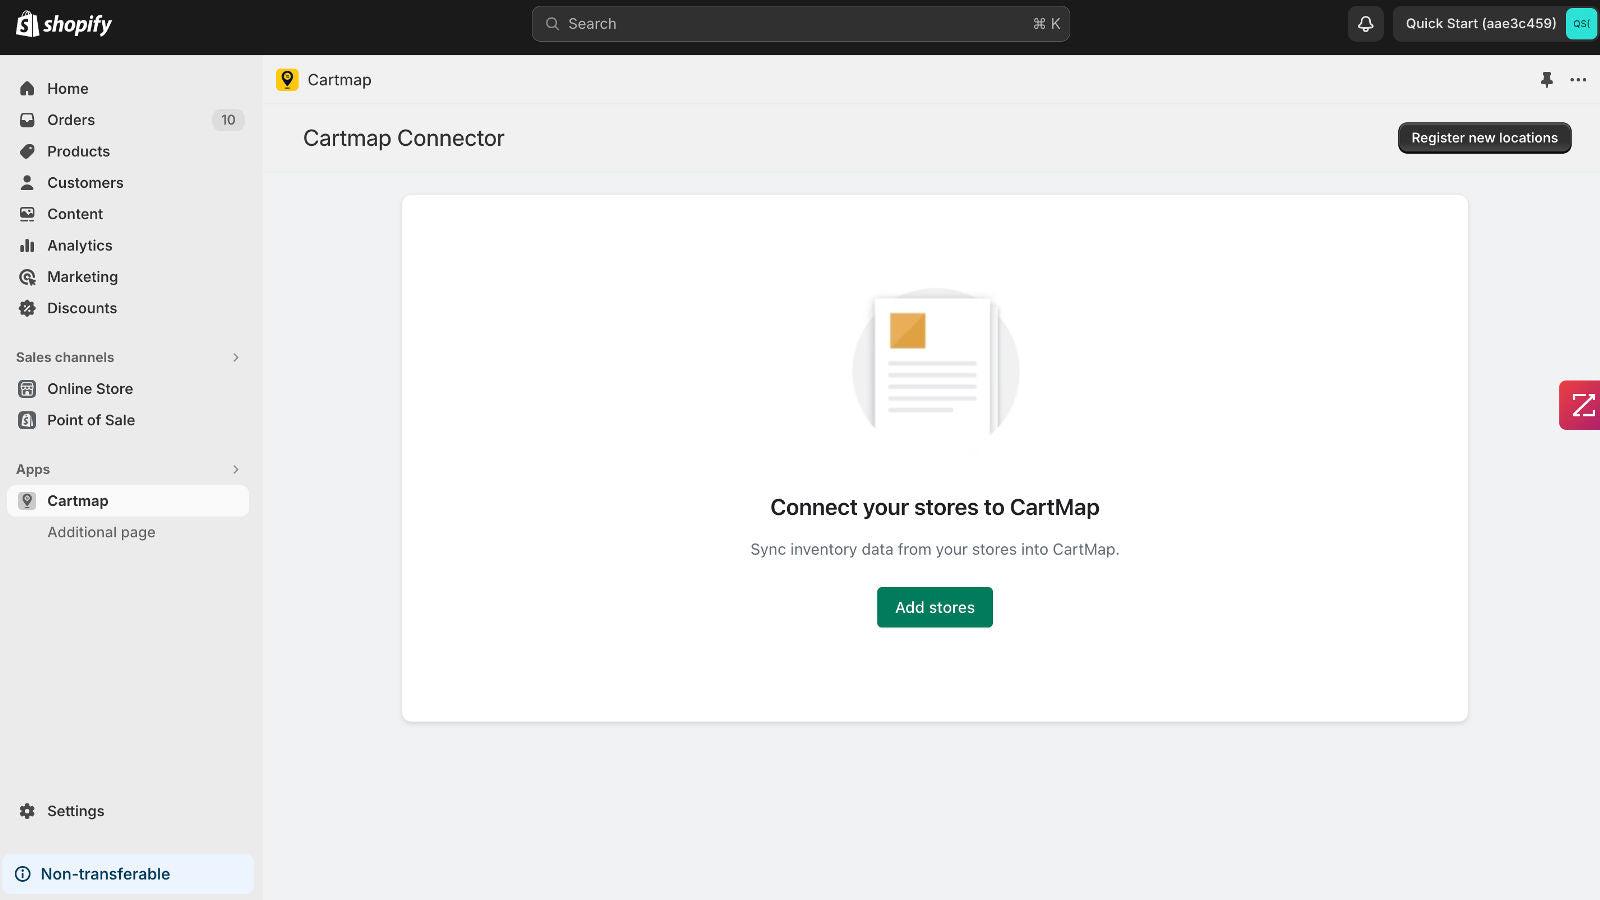
Task: Expand the Apps section chevron
Action: click(236, 469)
